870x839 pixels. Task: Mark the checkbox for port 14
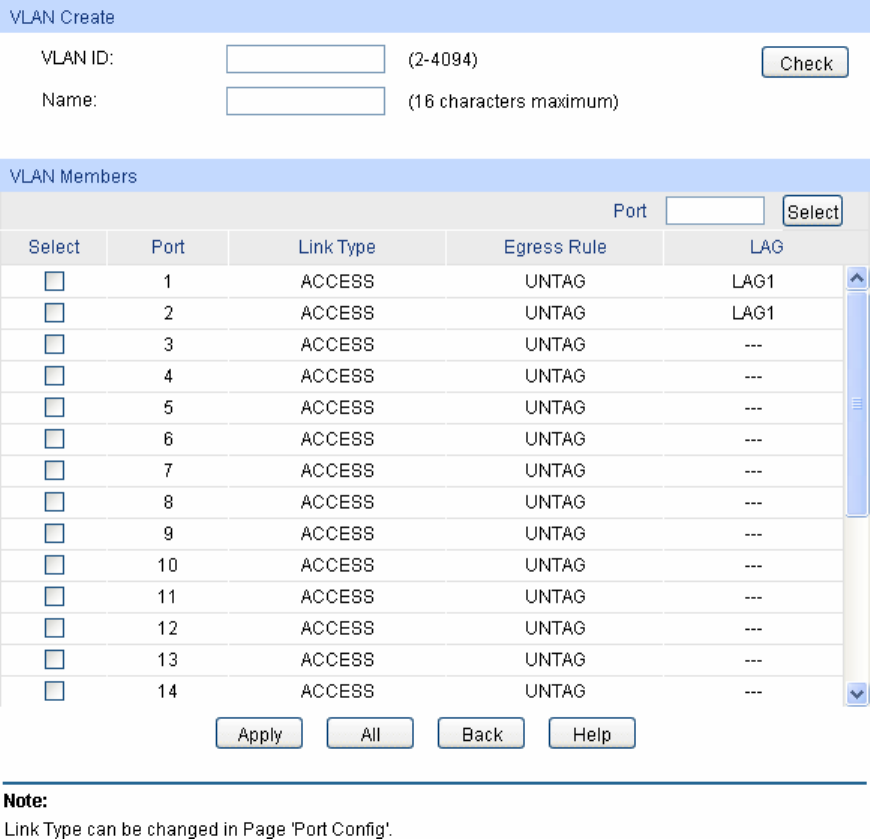tap(54, 691)
